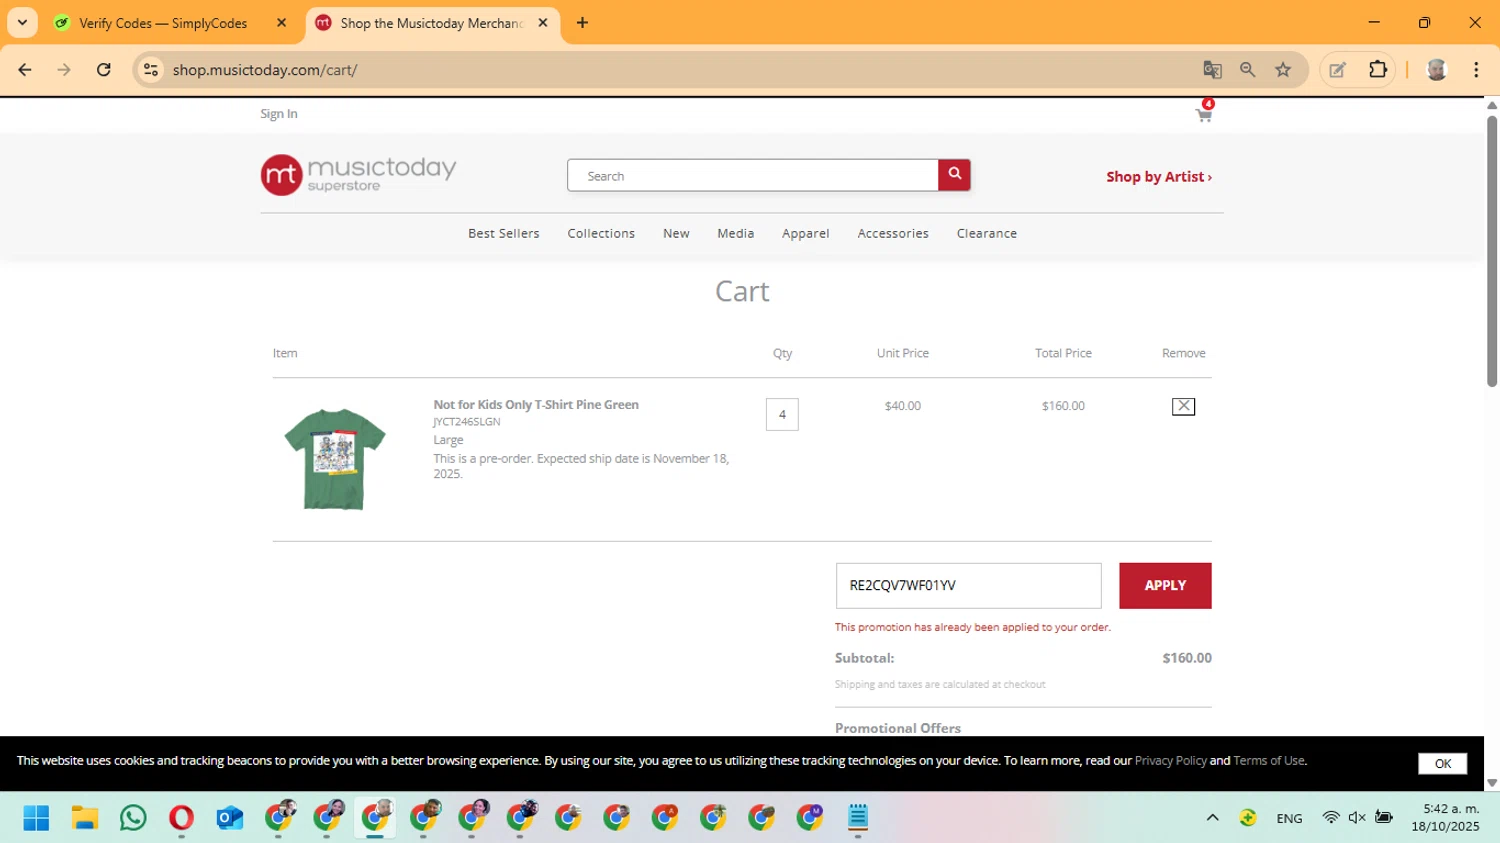The width and height of the screenshot is (1500, 843).
Task: Open WhatsApp from the taskbar
Action: tap(132, 818)
